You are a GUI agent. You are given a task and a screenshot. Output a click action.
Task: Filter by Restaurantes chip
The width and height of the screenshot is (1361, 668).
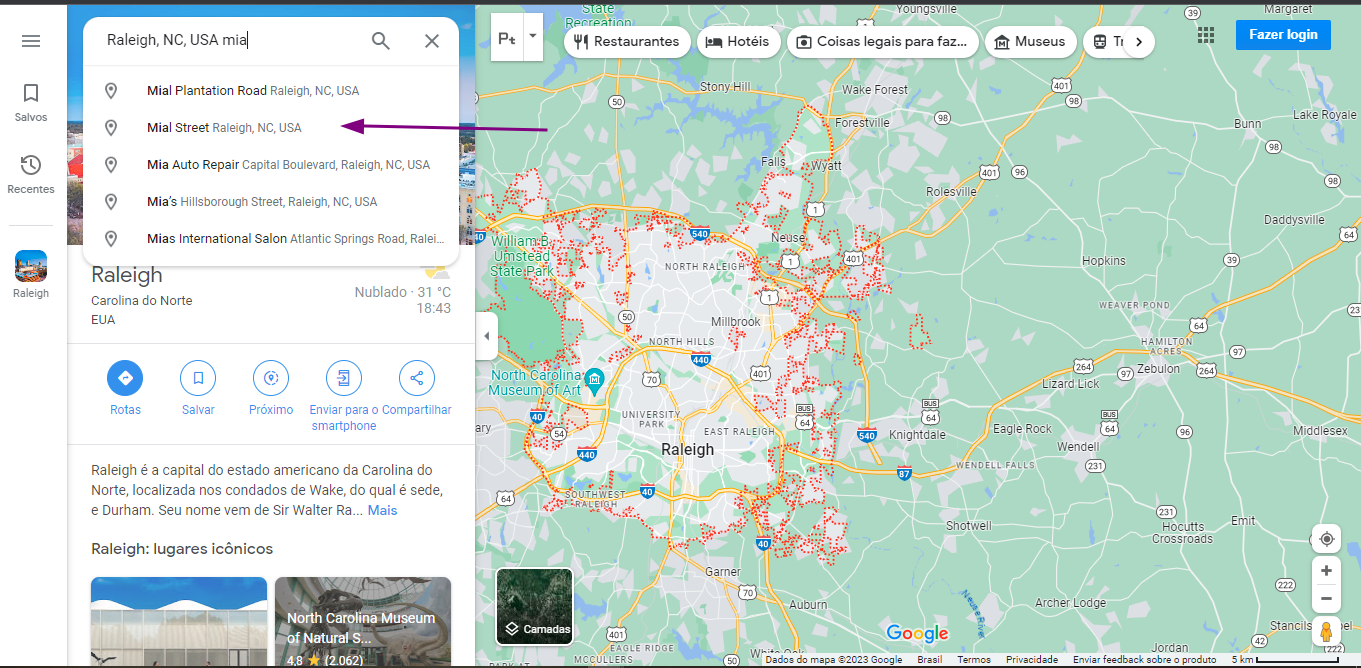628,41
